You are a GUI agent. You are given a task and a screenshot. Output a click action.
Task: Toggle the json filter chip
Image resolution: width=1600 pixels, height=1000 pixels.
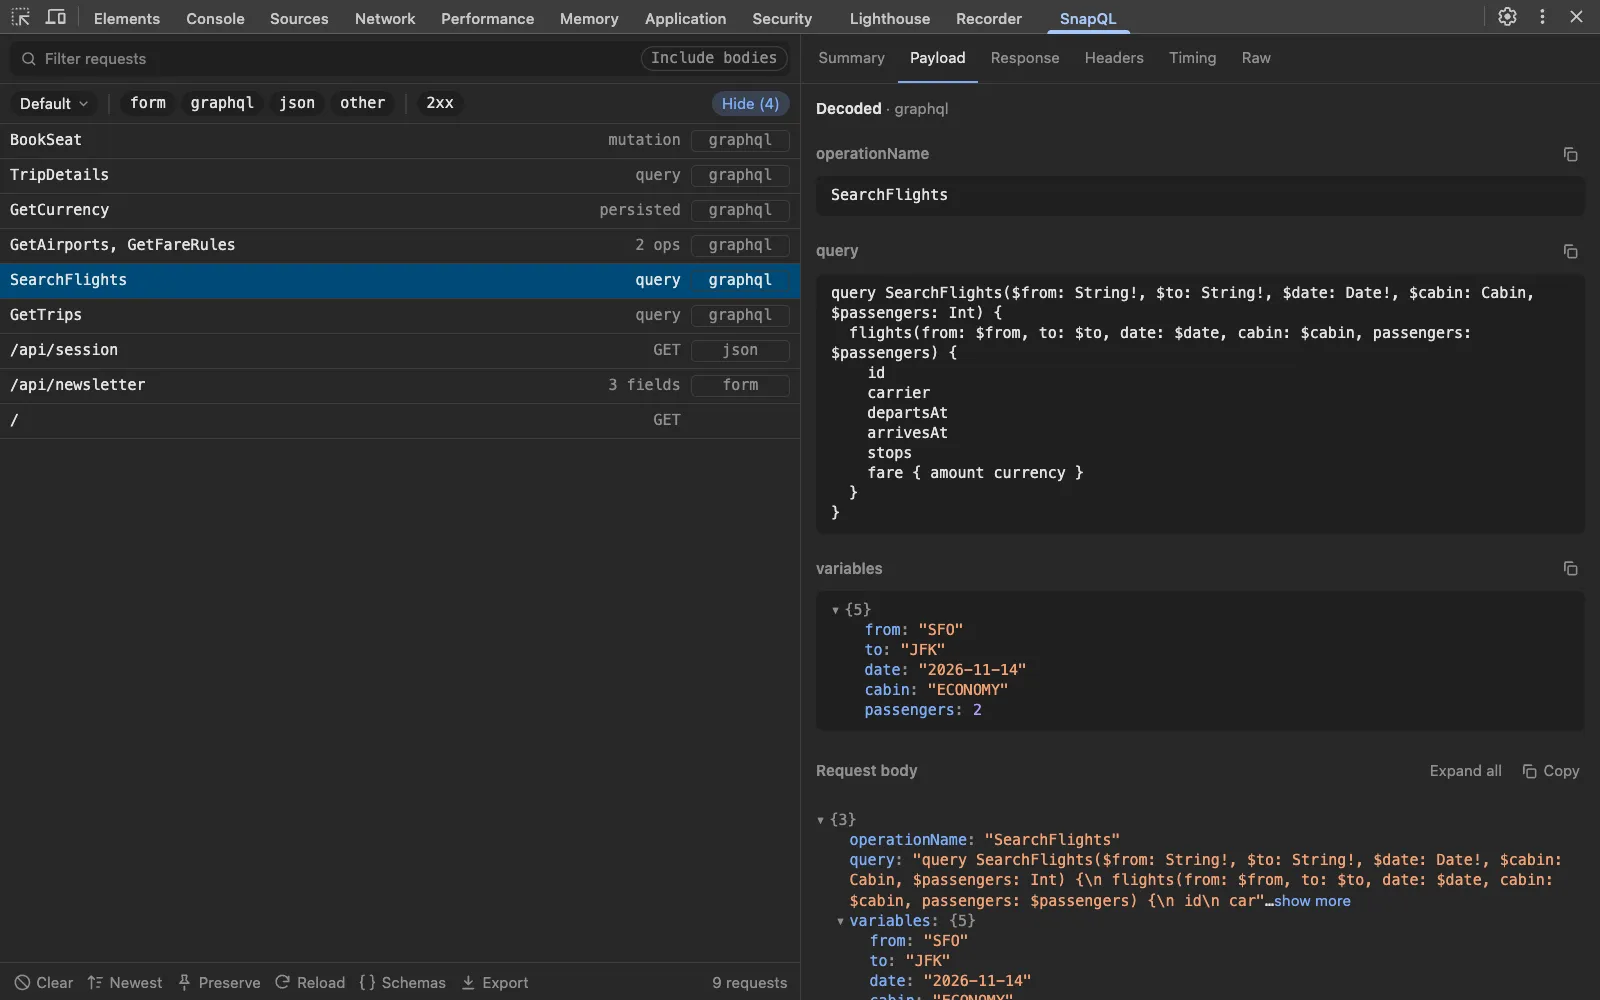pyautogui.click(x=297, y=103)
